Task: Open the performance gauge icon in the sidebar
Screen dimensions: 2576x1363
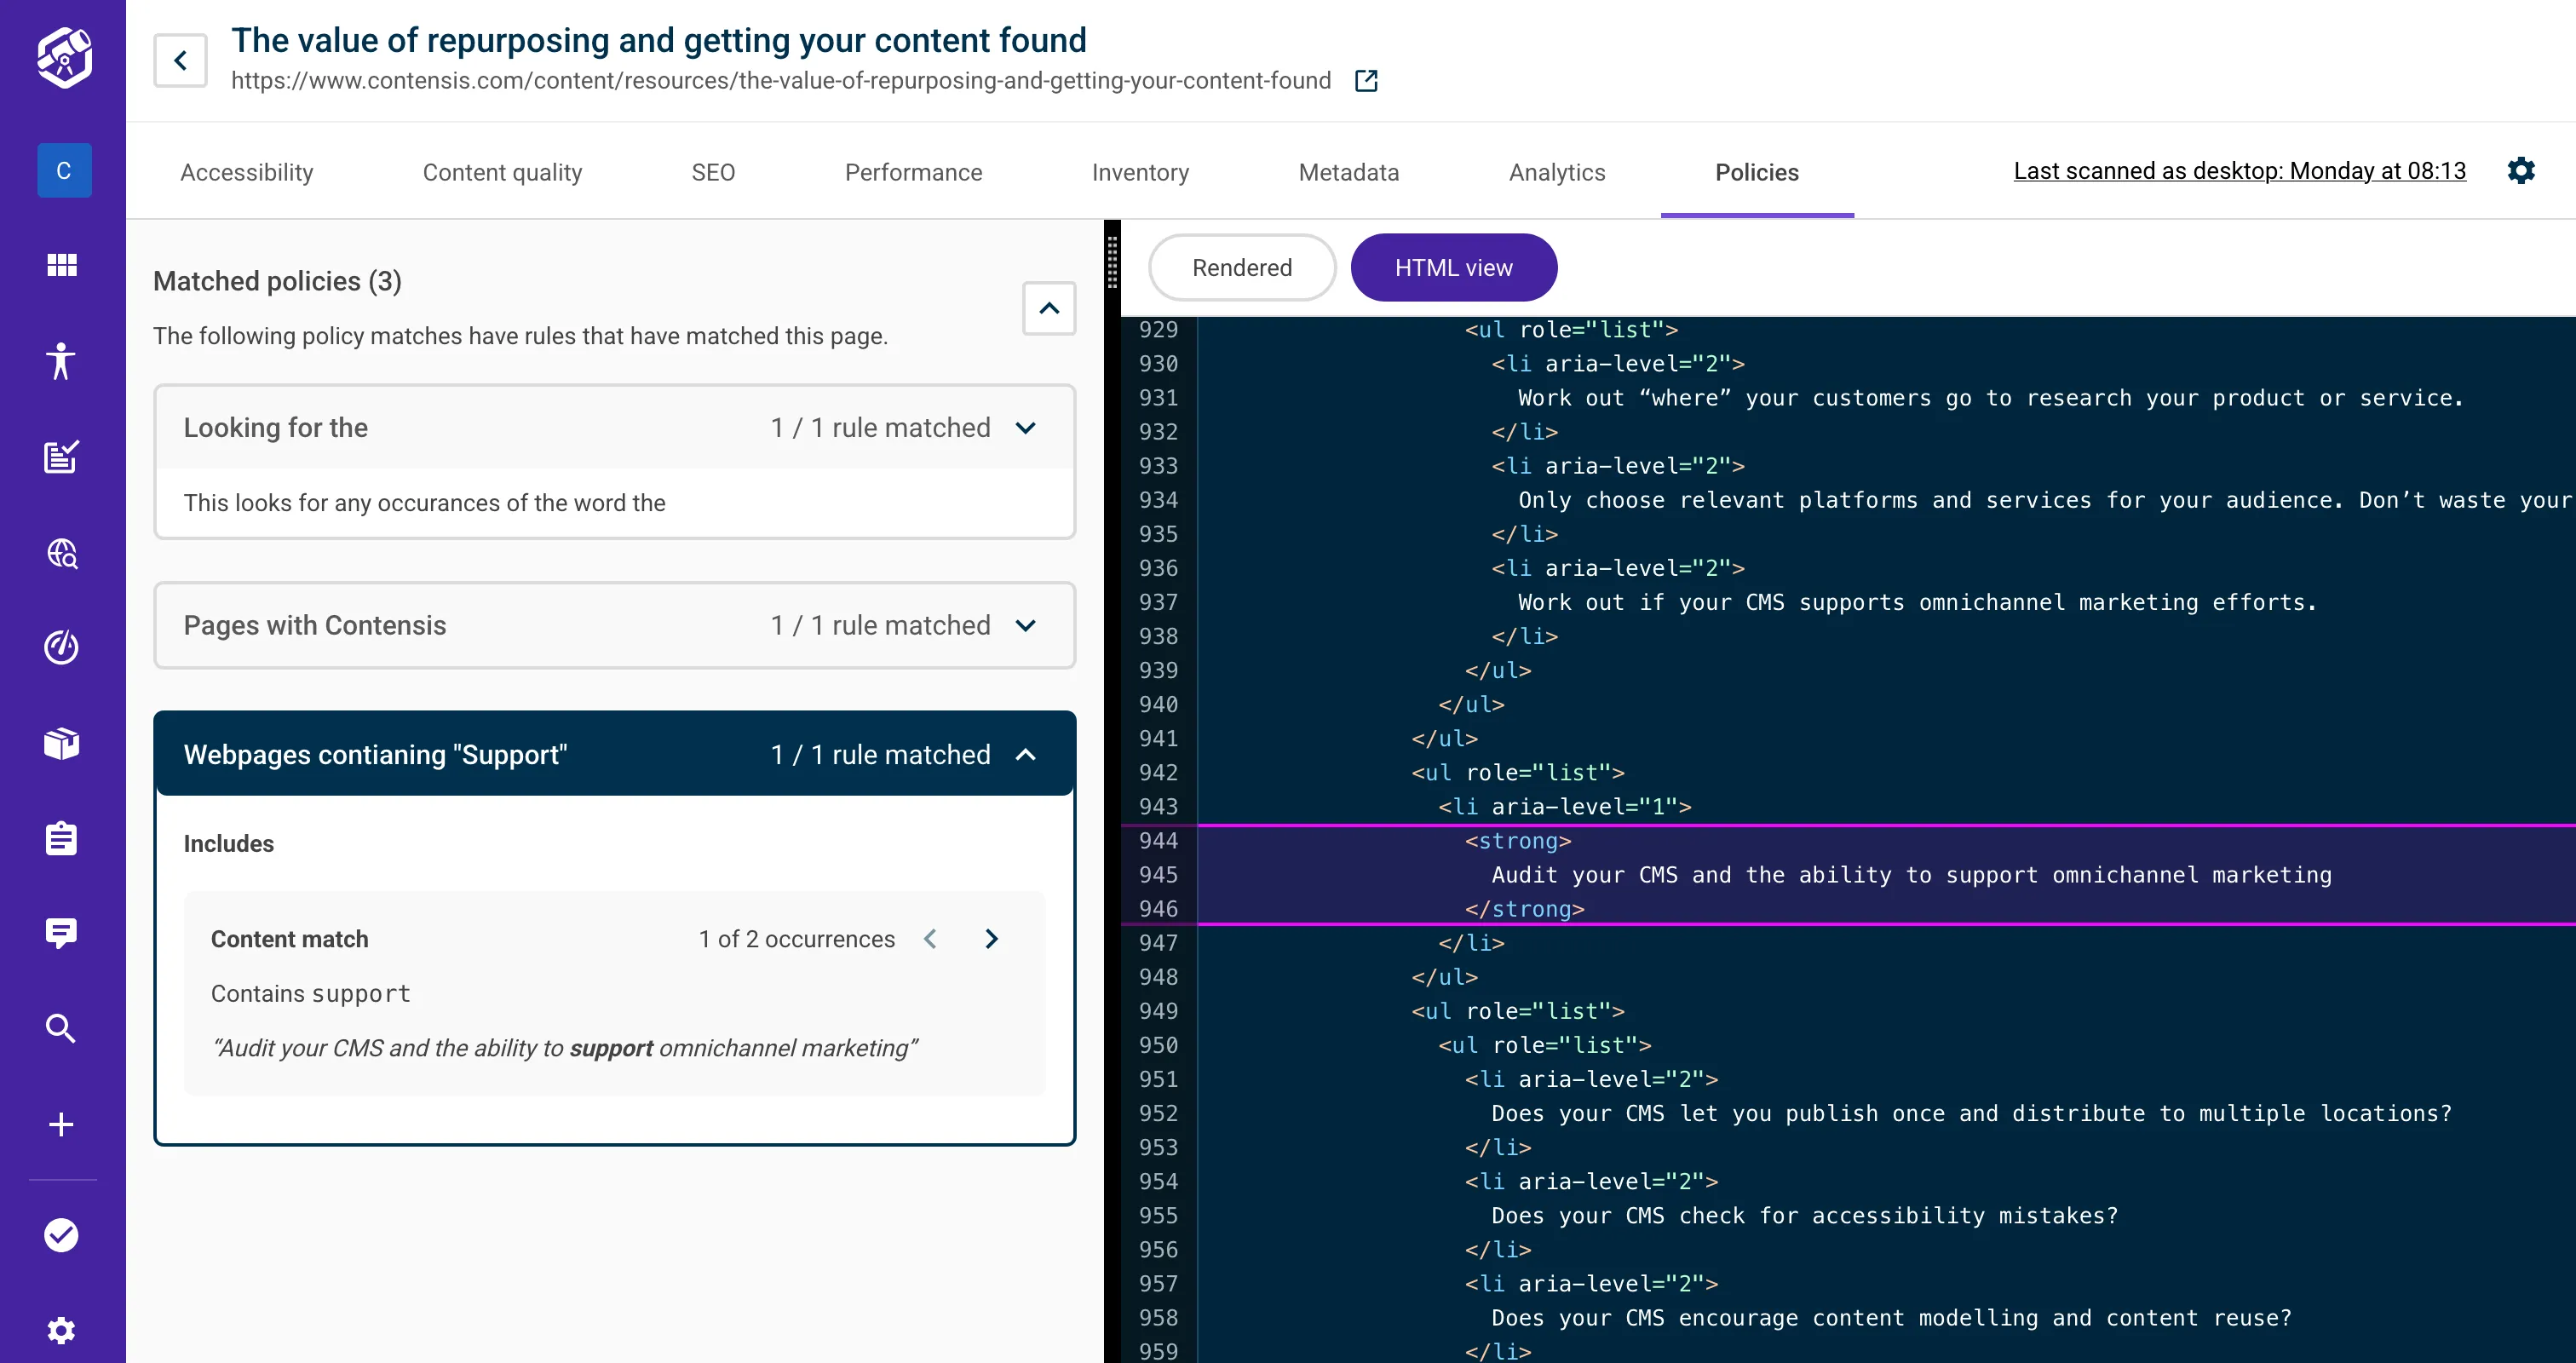Action: click(62, 648)
